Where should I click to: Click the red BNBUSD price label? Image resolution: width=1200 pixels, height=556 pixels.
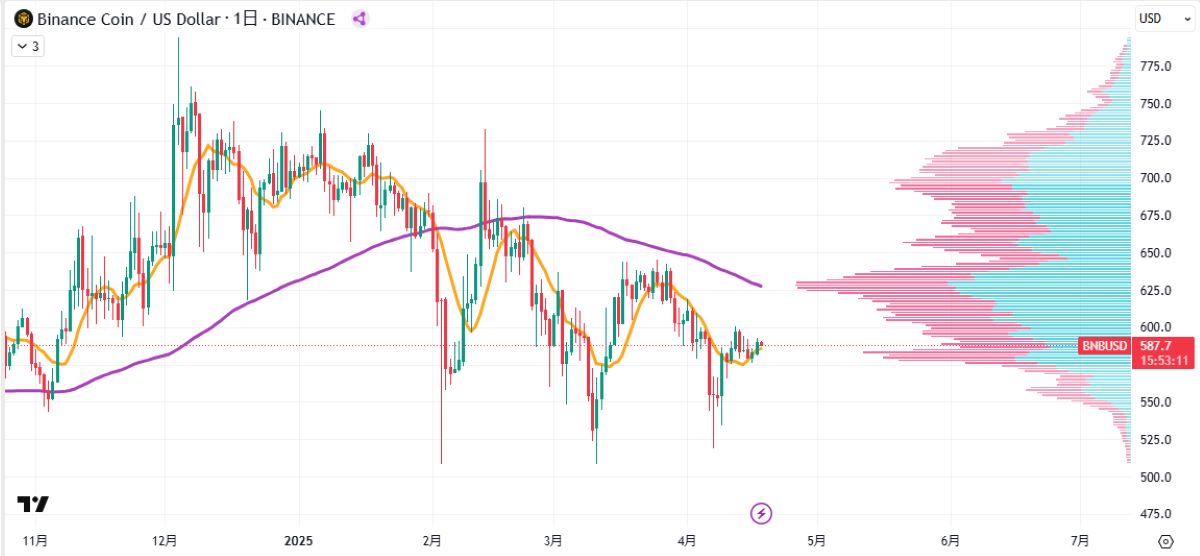coord(1104,346)
